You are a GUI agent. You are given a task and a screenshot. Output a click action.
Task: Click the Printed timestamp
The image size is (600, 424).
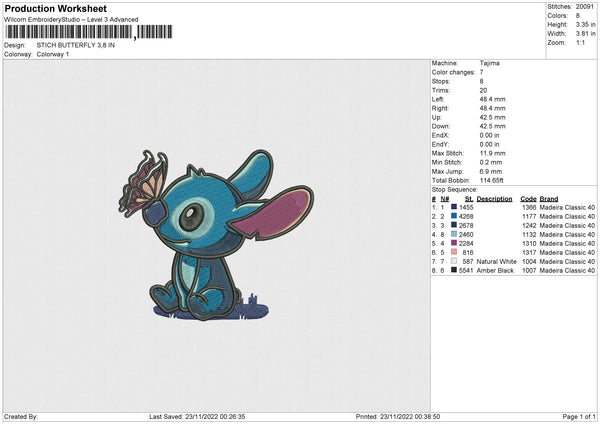pos(398,417)
